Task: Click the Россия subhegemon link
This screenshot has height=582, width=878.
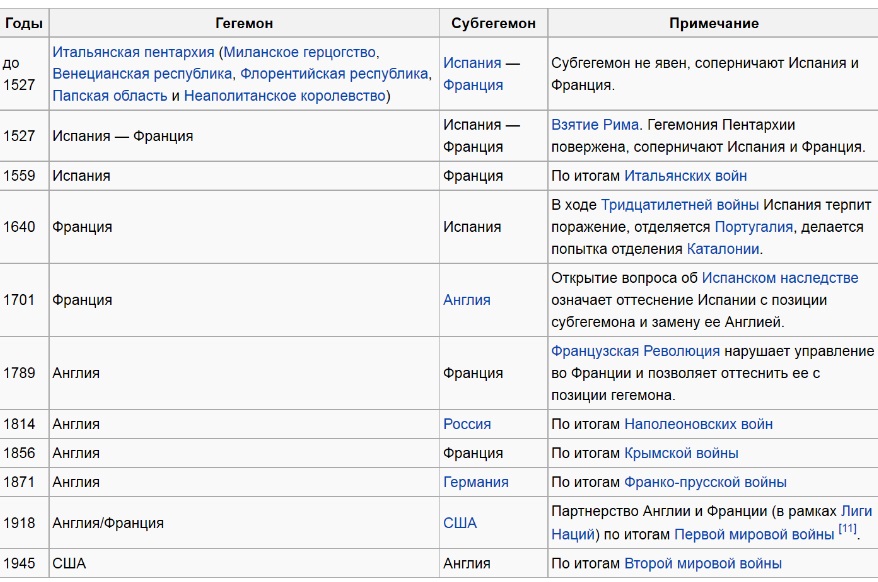Action: click(467, 424)
